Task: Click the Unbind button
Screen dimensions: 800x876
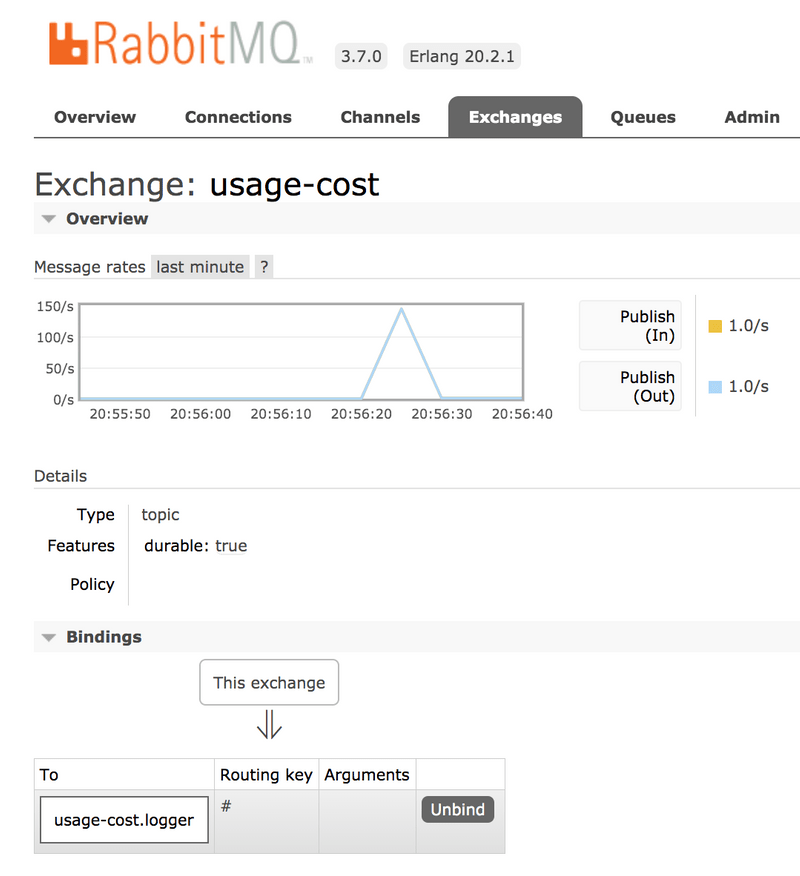Action: (x=457, y=809)
